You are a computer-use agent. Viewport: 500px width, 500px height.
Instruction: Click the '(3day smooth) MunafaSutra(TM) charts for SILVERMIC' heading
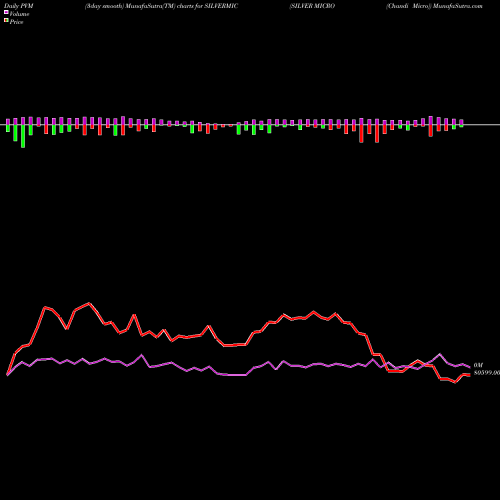pos(161,6)
